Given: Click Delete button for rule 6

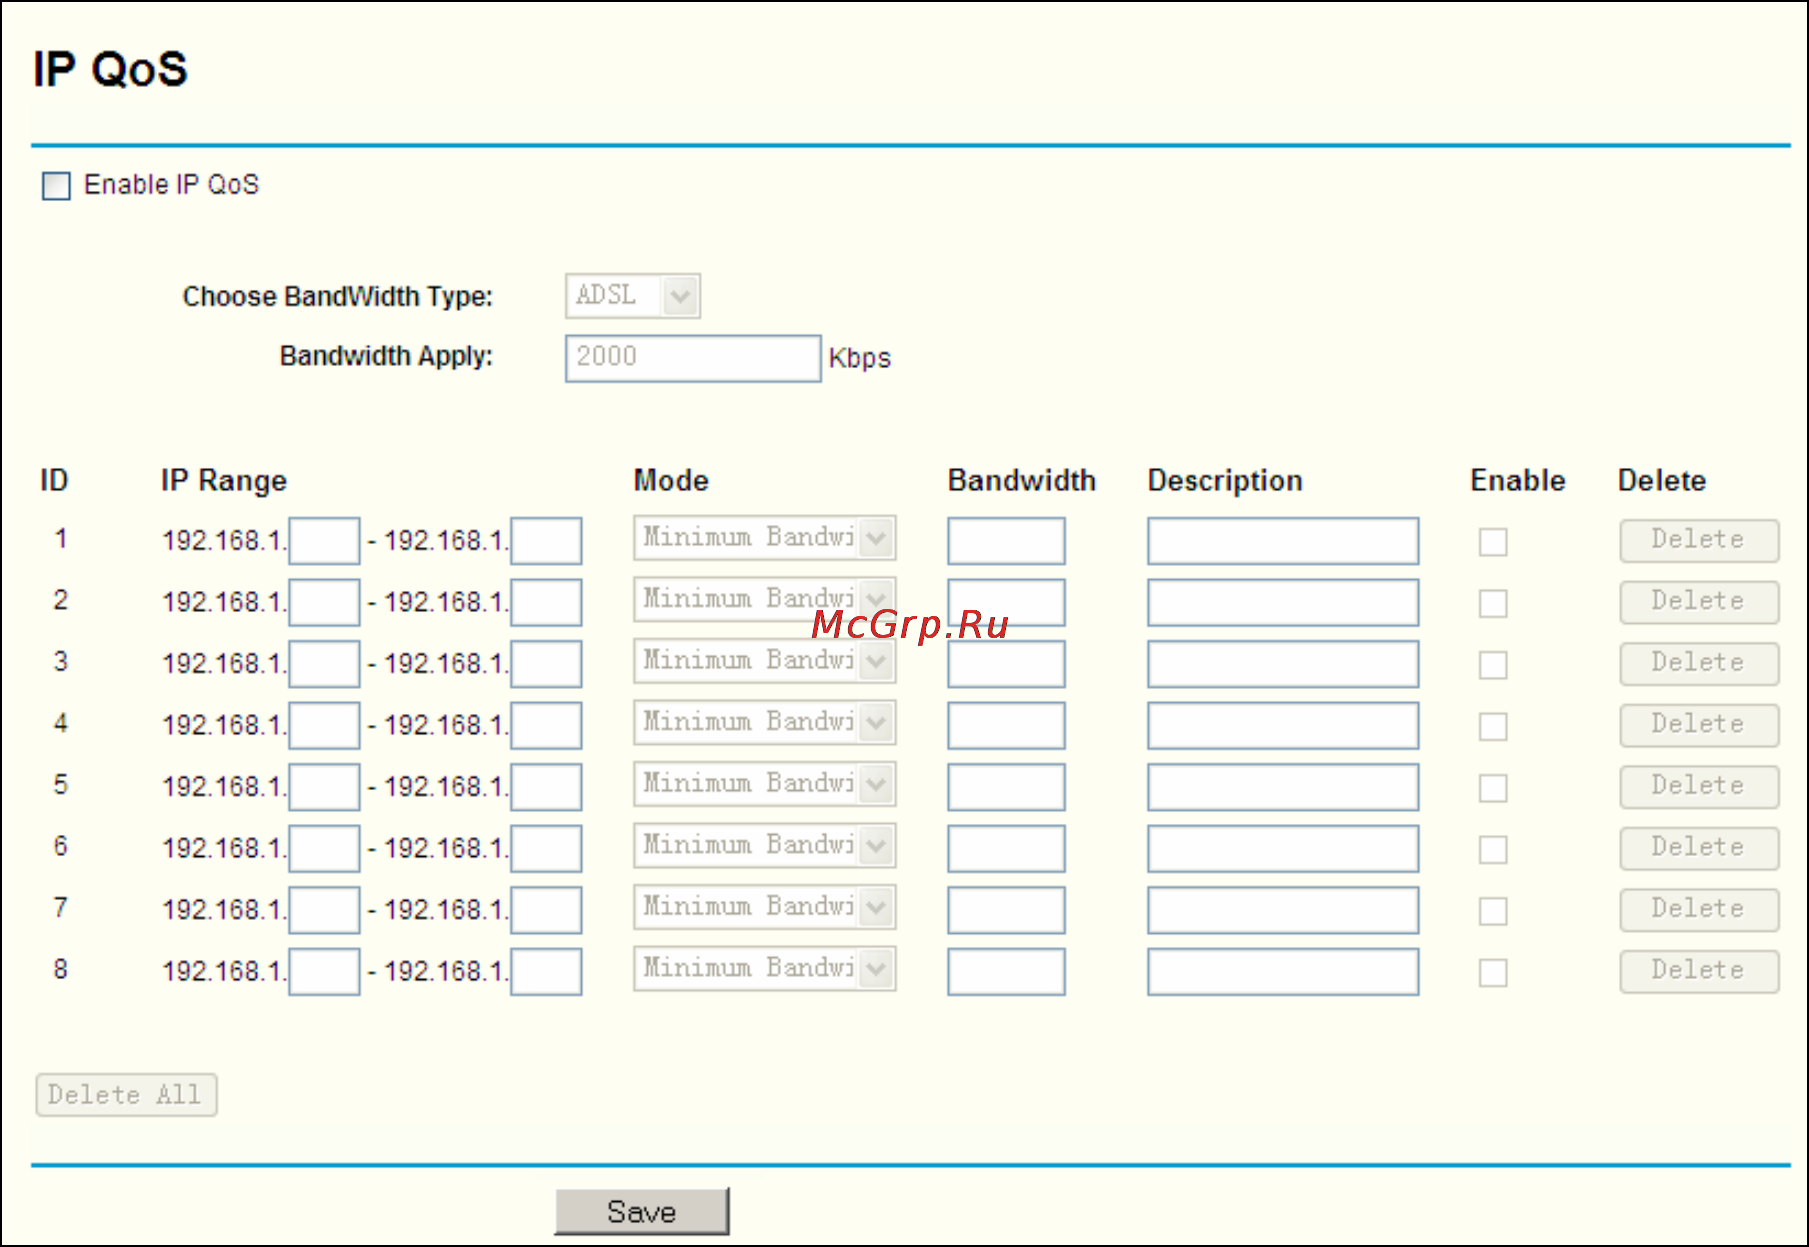Looking at the screenshot, I should click(1699, 848).
